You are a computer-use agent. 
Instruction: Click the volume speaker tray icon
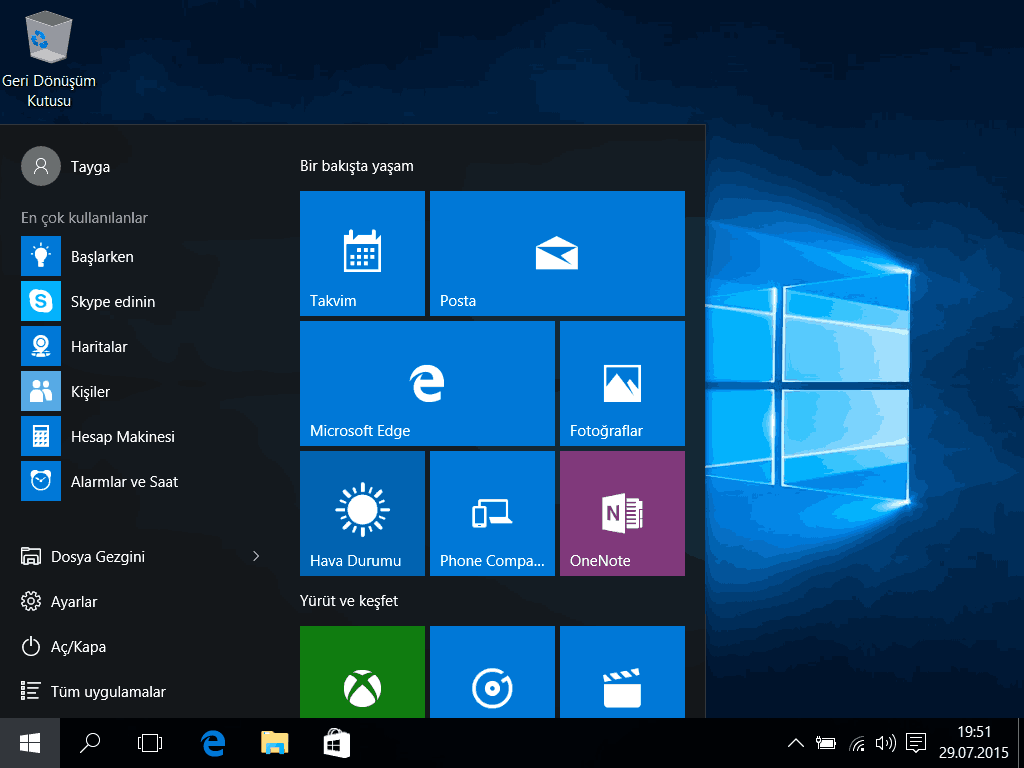click(x=886, y=743)
